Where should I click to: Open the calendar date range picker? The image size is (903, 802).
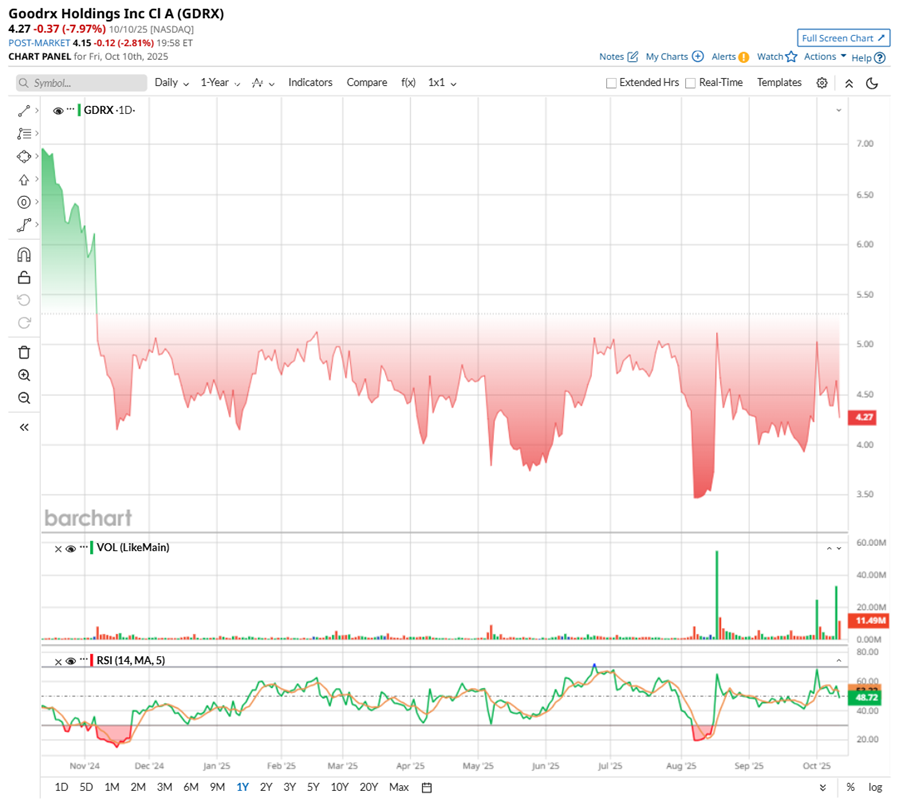click(427, 787)
